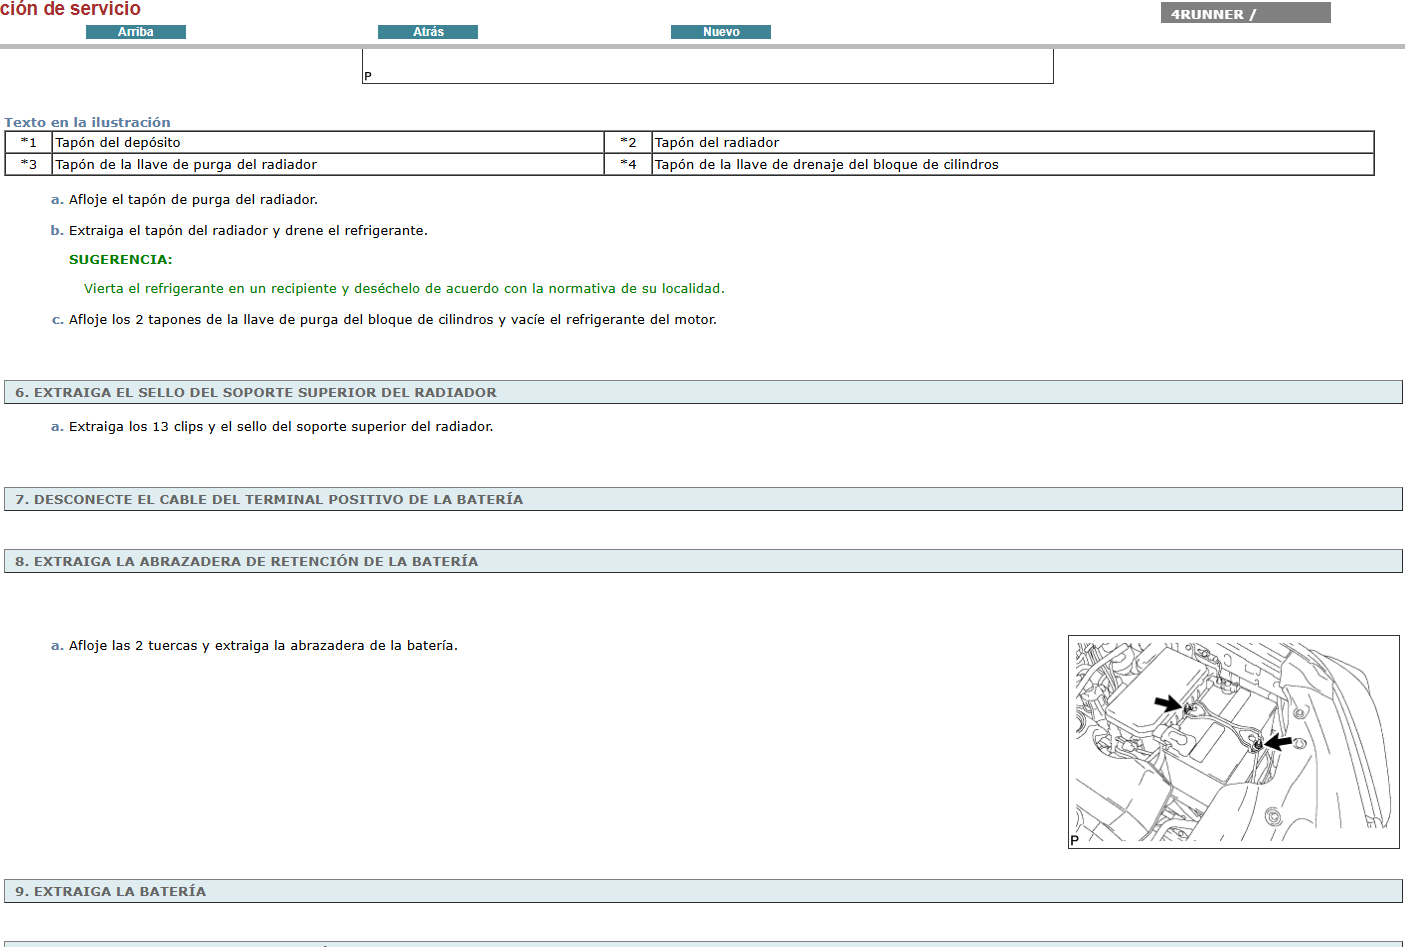The width and height of the screenshot is (1405, 947).
Task: Open the battery clamp illustration image
Action: tap(1233, 741)
